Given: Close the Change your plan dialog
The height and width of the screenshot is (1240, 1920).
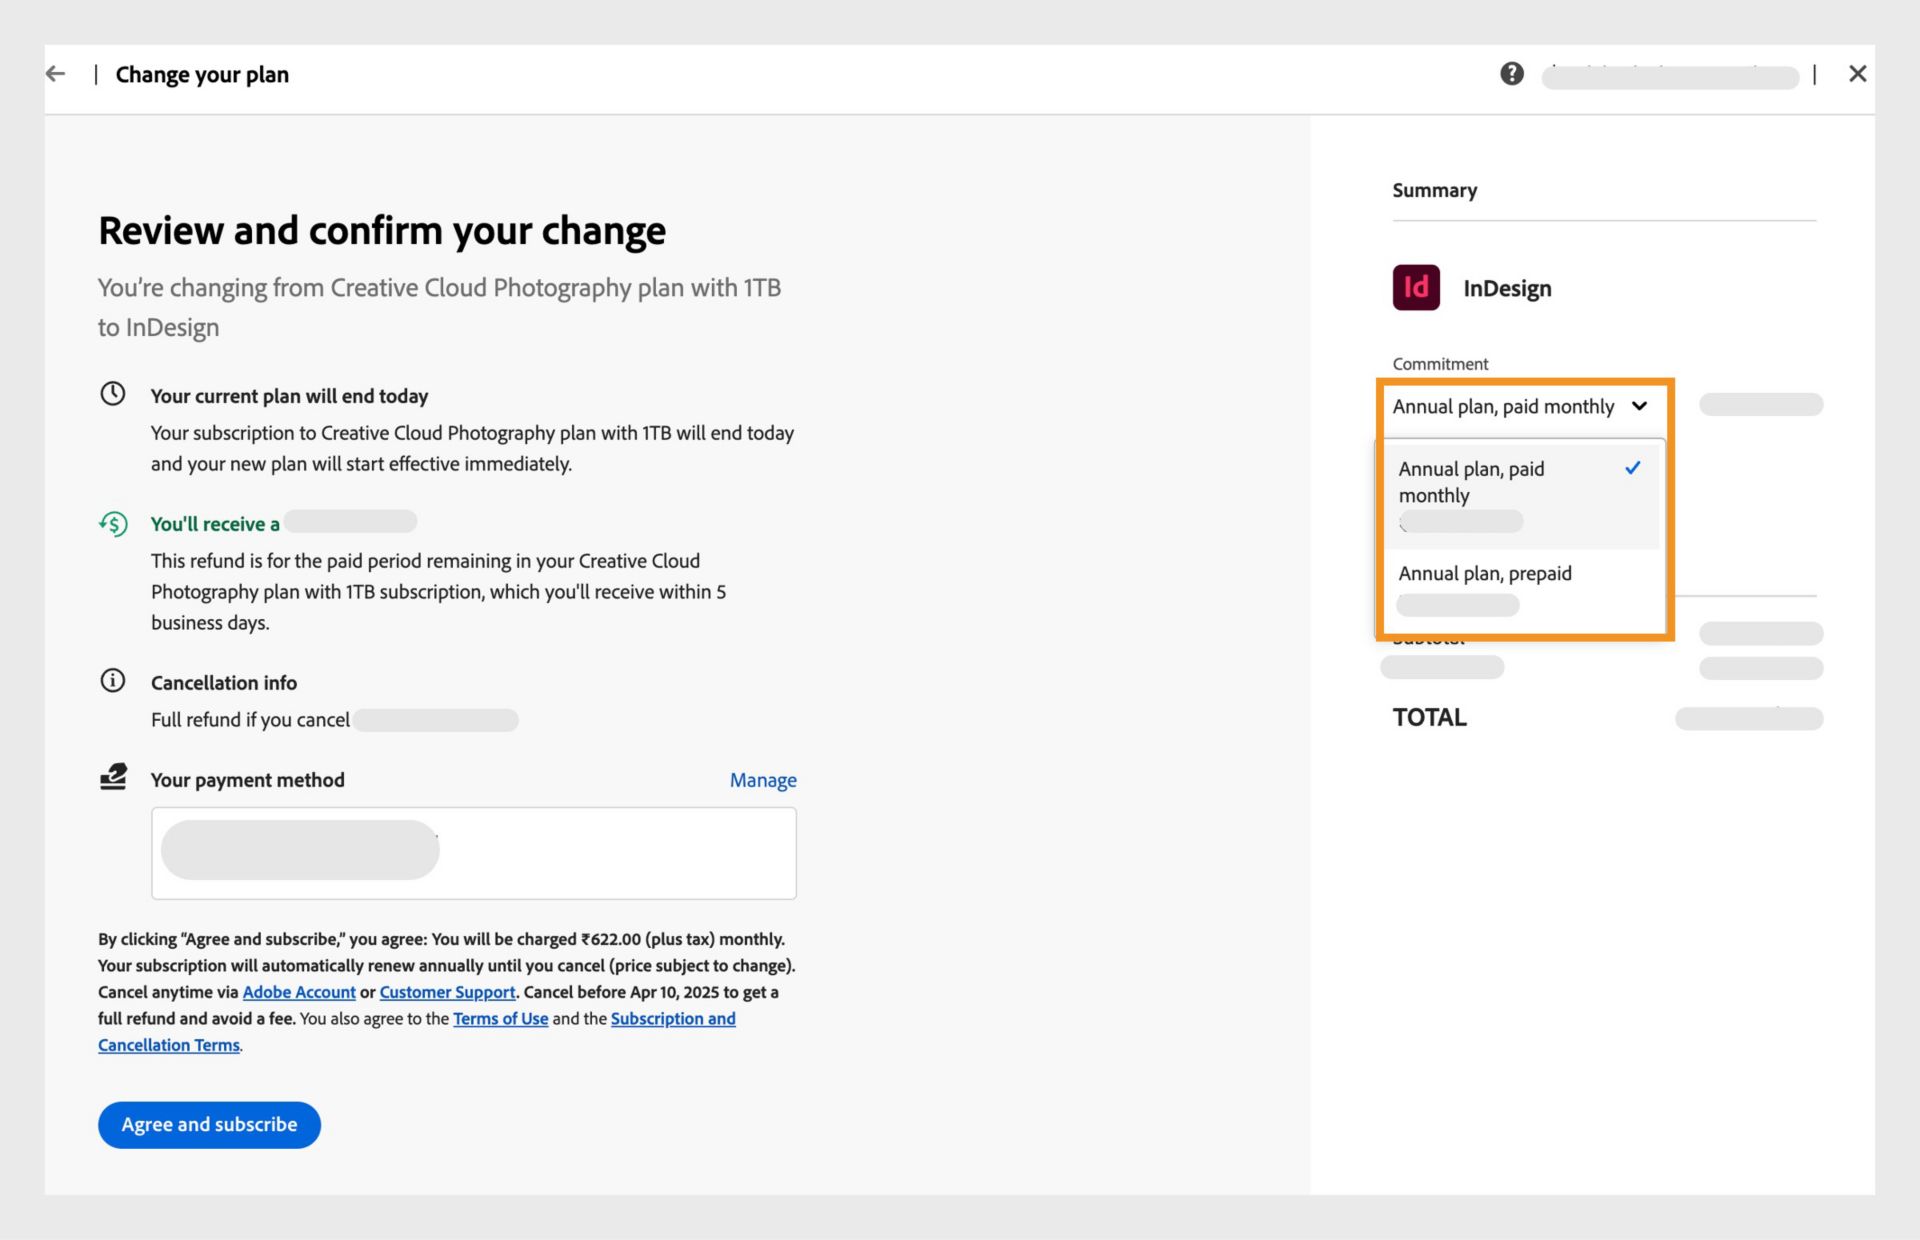Looking at the screenshot, I should [x=1857, y=74].
